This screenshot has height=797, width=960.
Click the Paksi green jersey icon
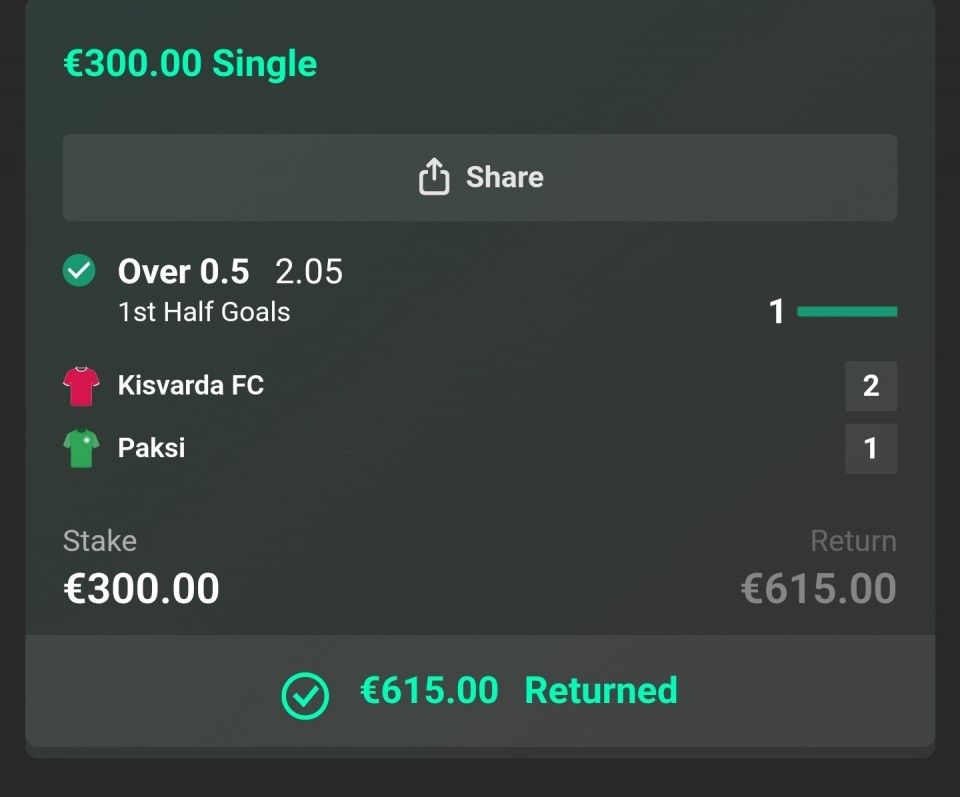pos(81,448)
